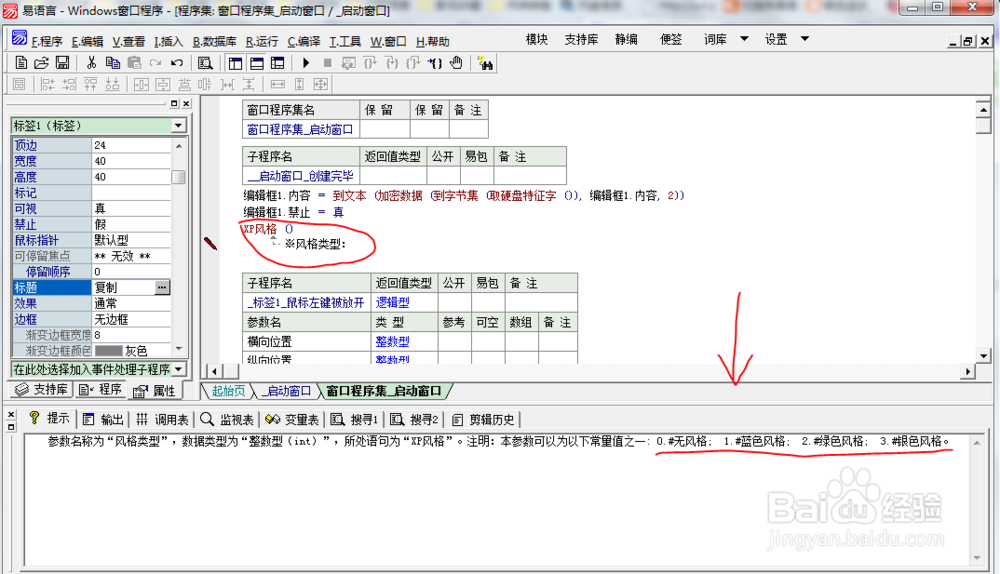Screen dimensions: 1000x574
Task: Paste with the clipboard icon
Action: coord(134,63)
